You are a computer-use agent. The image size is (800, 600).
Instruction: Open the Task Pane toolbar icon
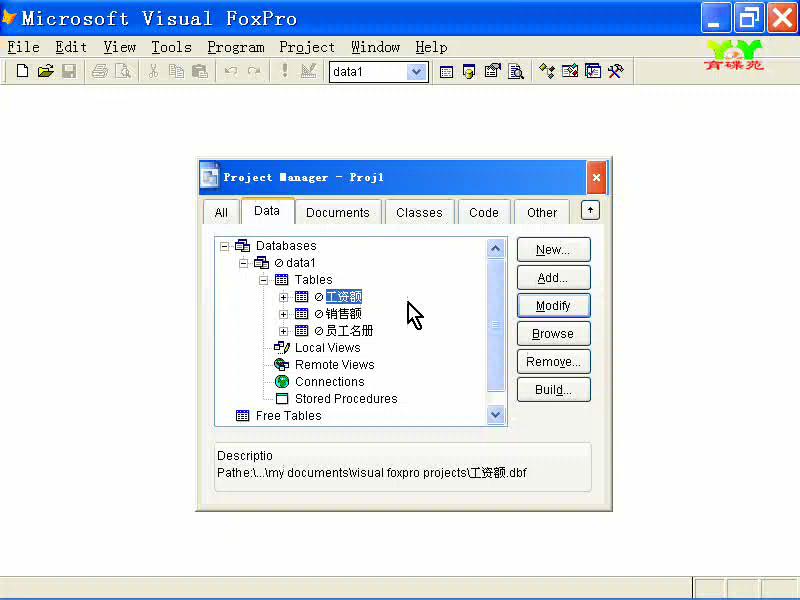click(593, 71)
